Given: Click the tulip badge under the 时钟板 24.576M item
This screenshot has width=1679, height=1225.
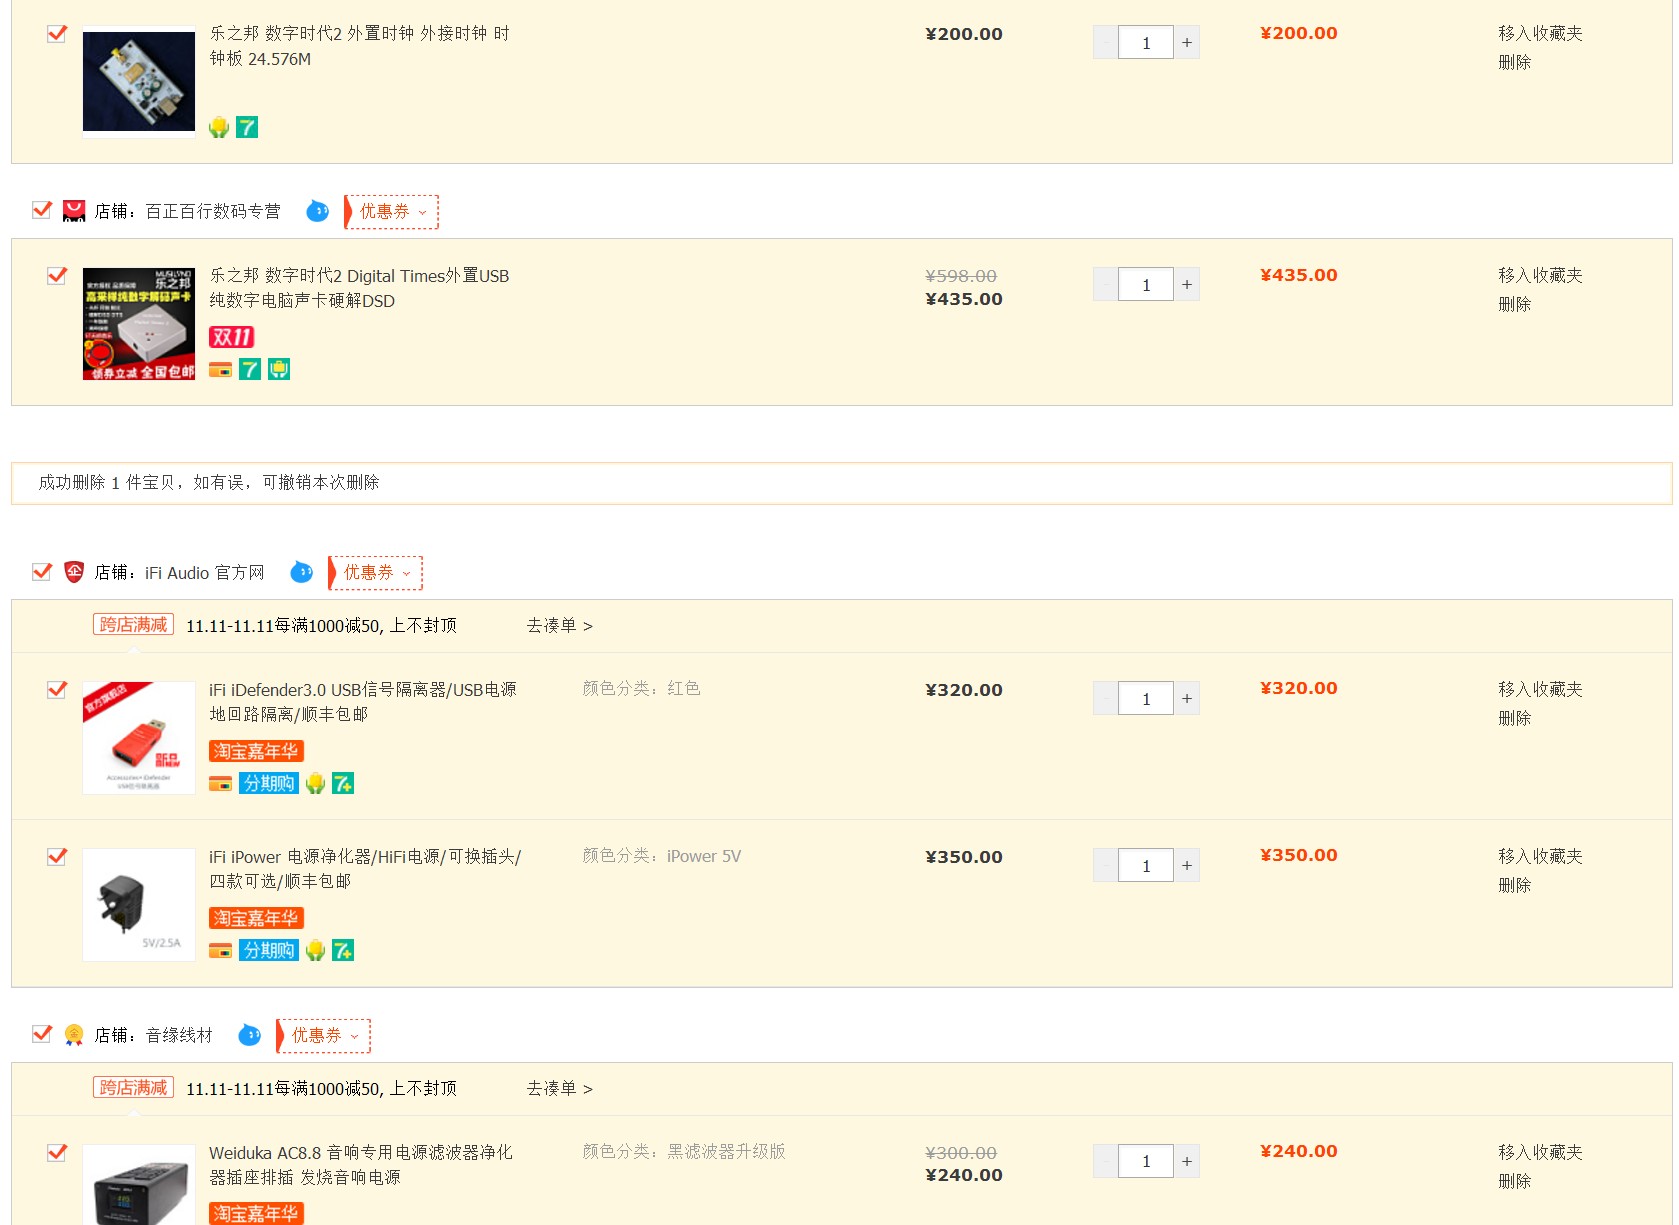Looking at the screenshot, I should tap(219, 127).
